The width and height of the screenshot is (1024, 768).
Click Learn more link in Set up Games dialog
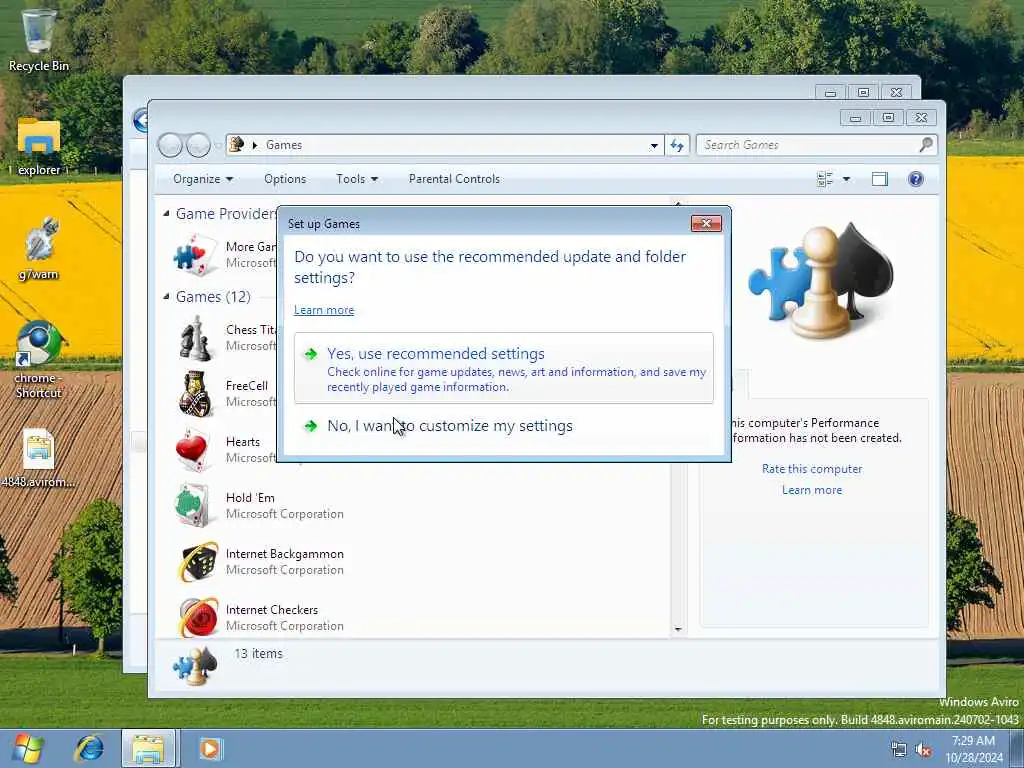[x=324, y=310]
